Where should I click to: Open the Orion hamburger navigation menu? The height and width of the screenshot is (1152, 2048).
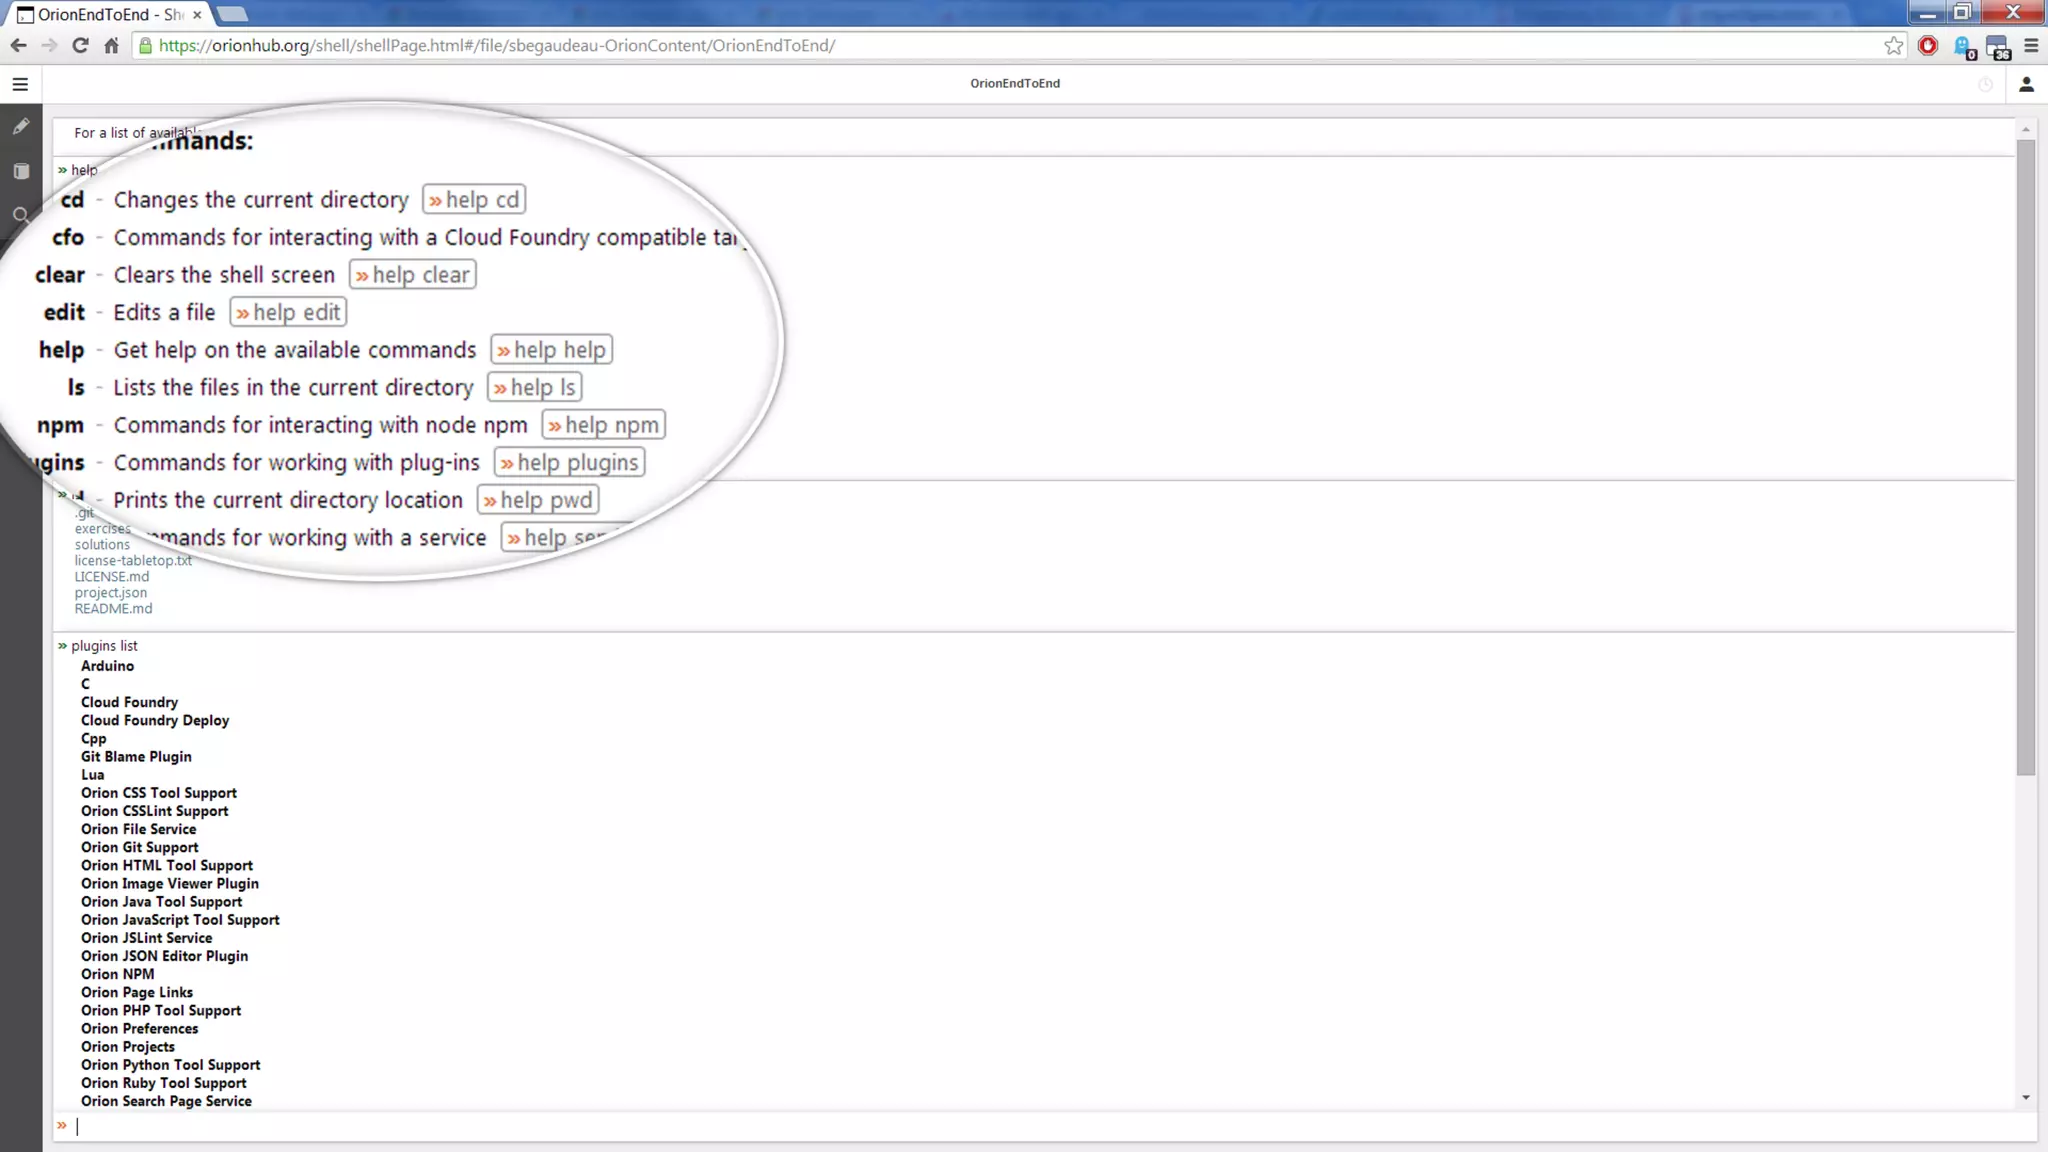click(x=20, y=84)
